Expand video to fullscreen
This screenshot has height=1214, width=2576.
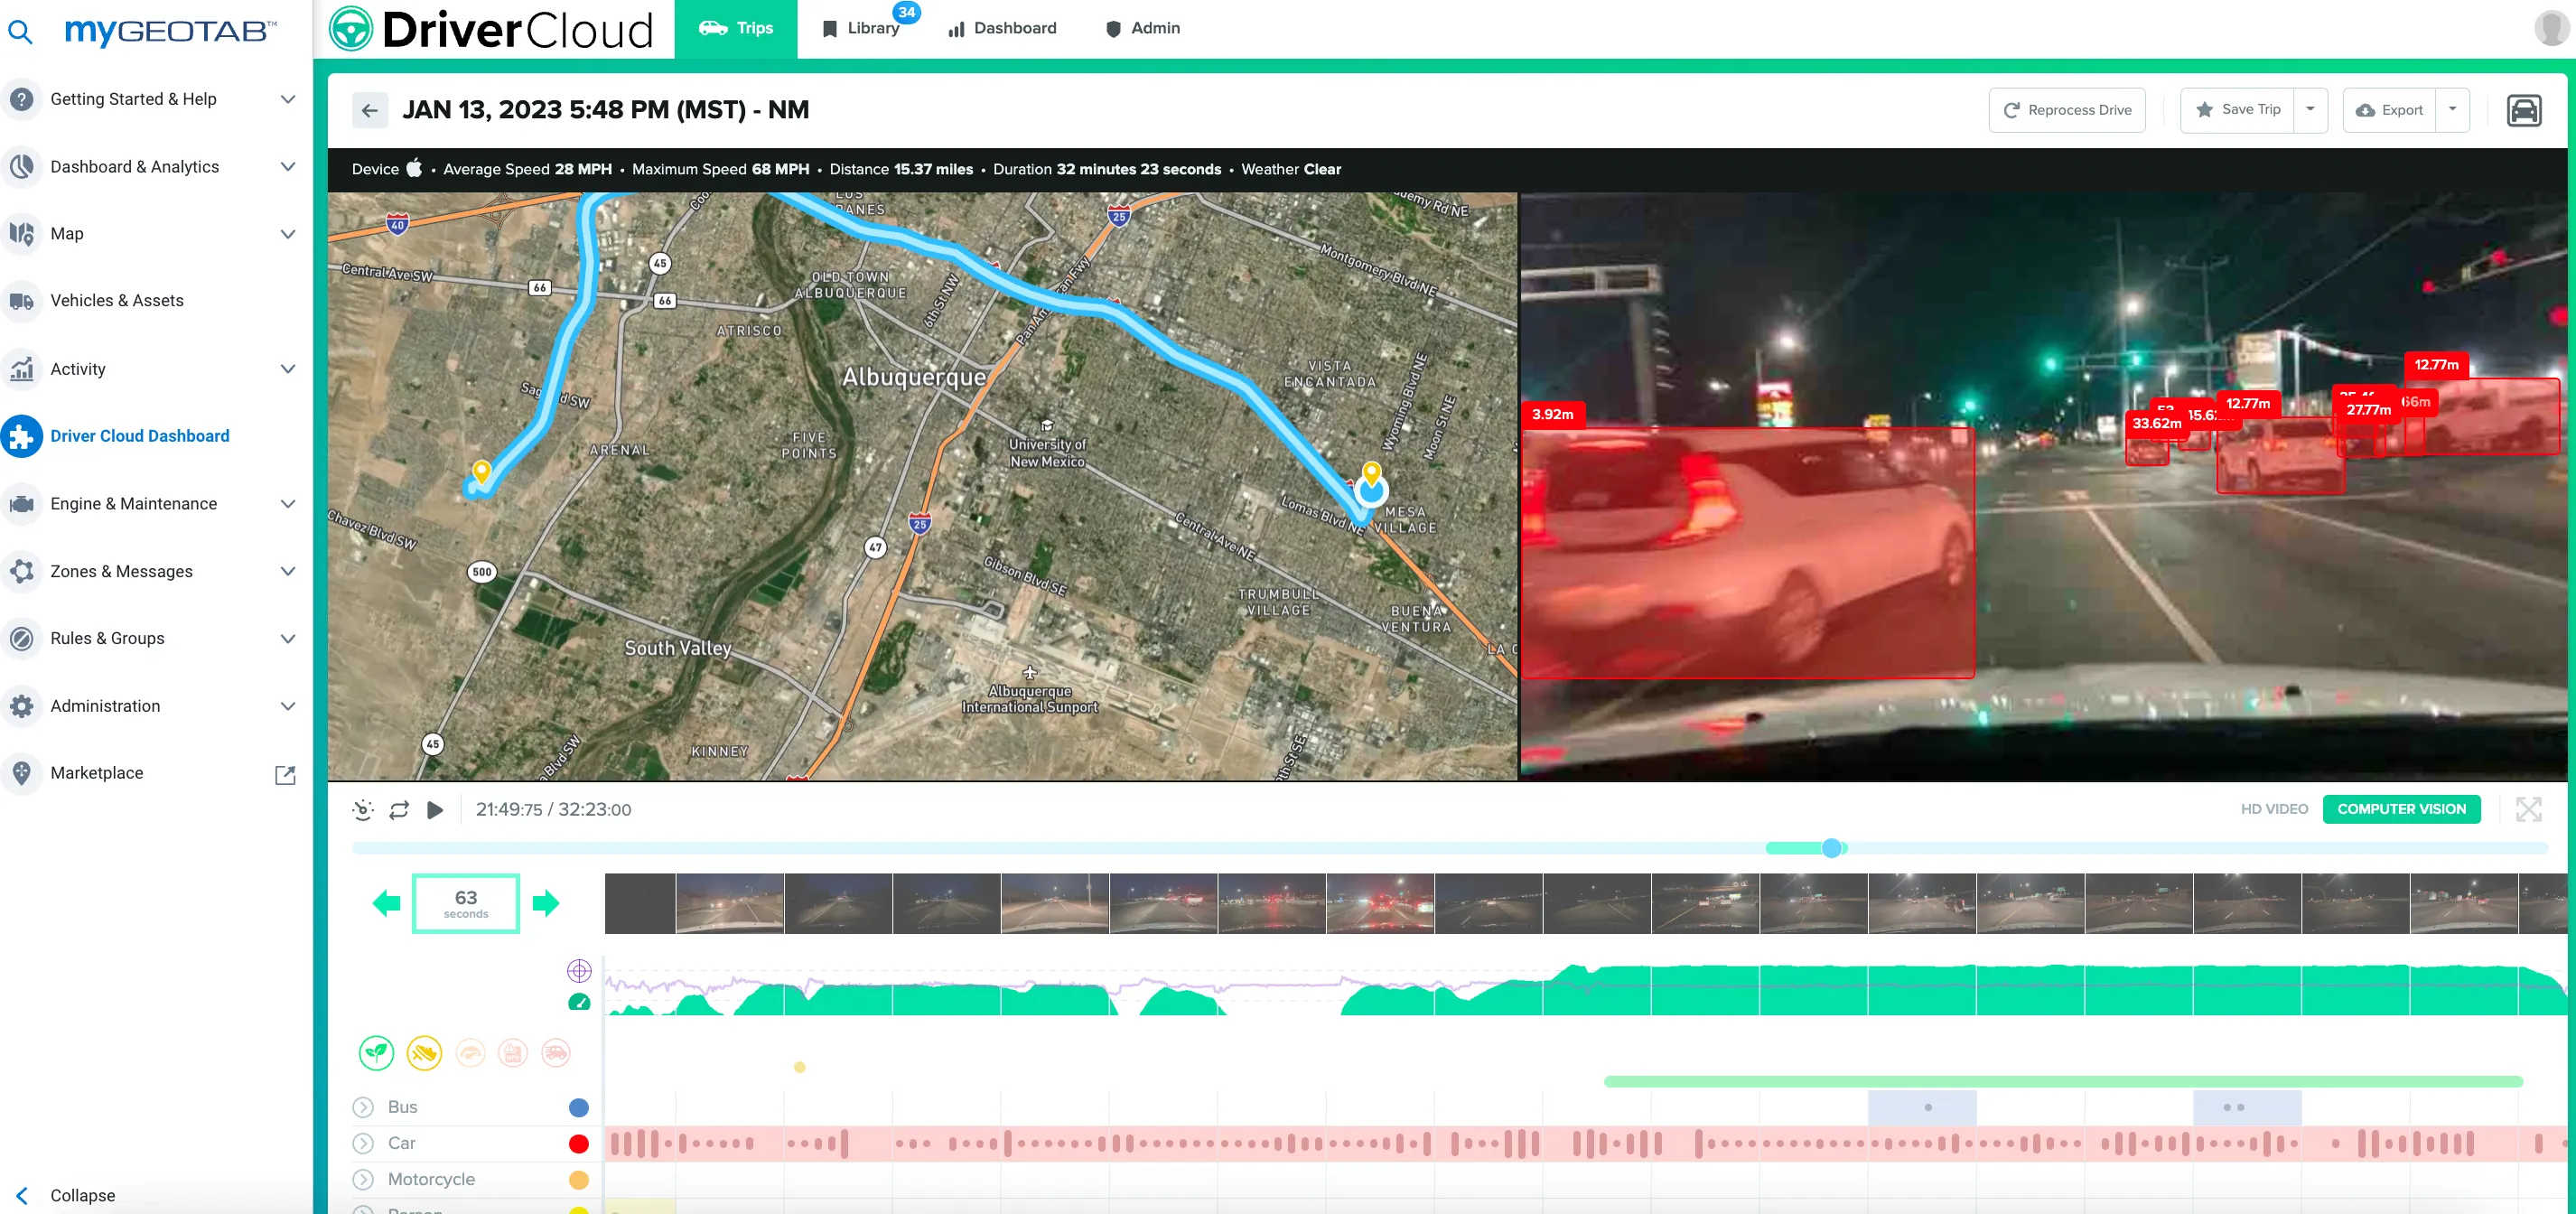pos(2528,809)
